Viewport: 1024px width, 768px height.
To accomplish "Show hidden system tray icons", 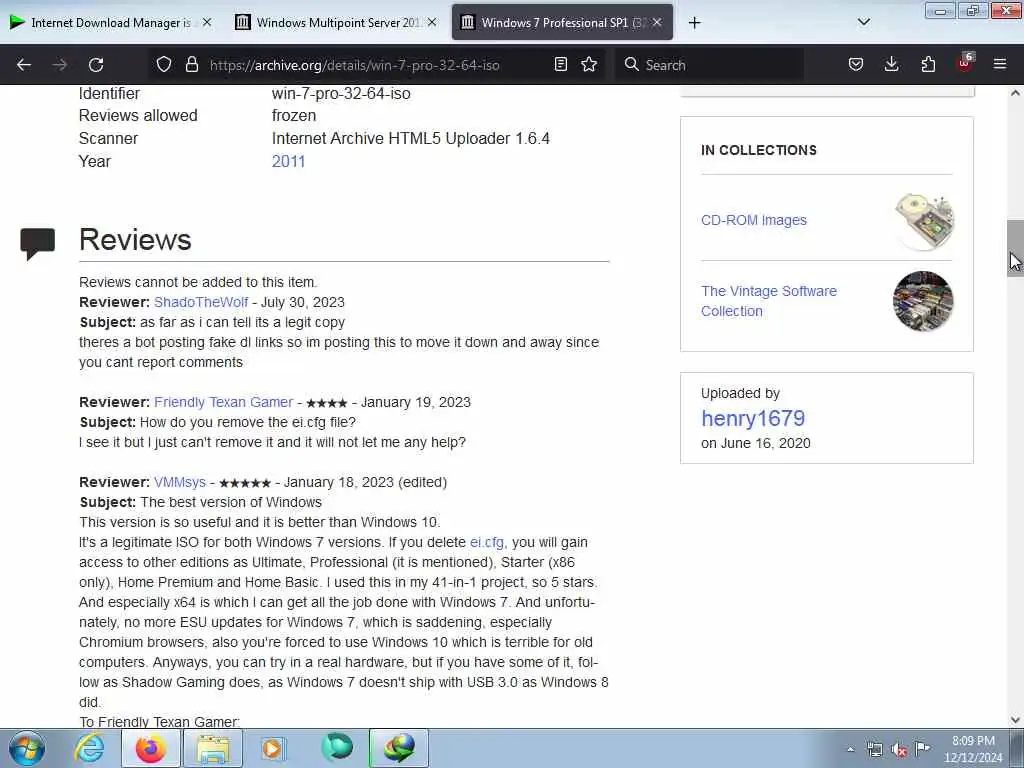I will pos(850,749).
